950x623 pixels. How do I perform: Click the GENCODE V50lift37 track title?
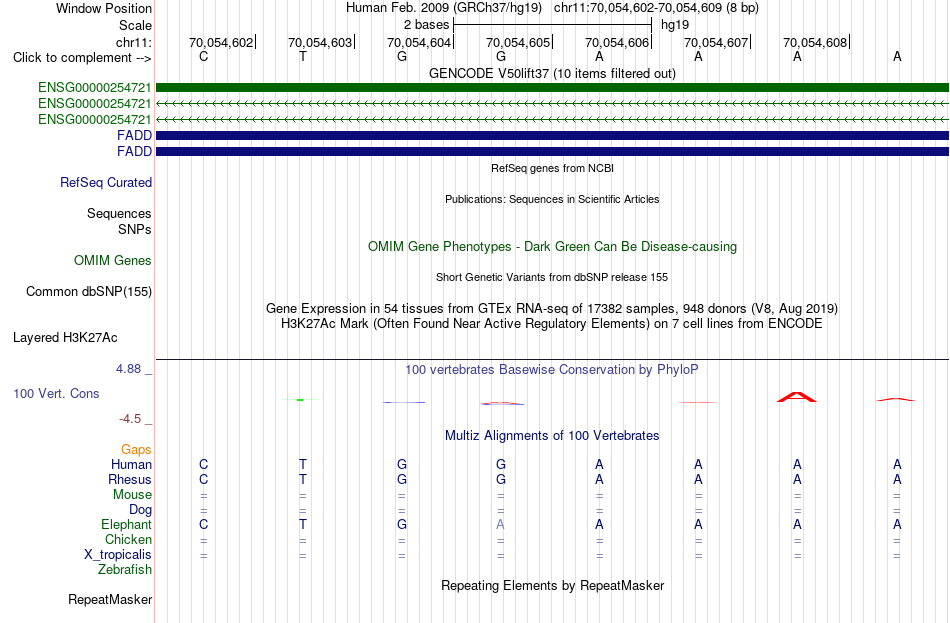coord(552,73)
